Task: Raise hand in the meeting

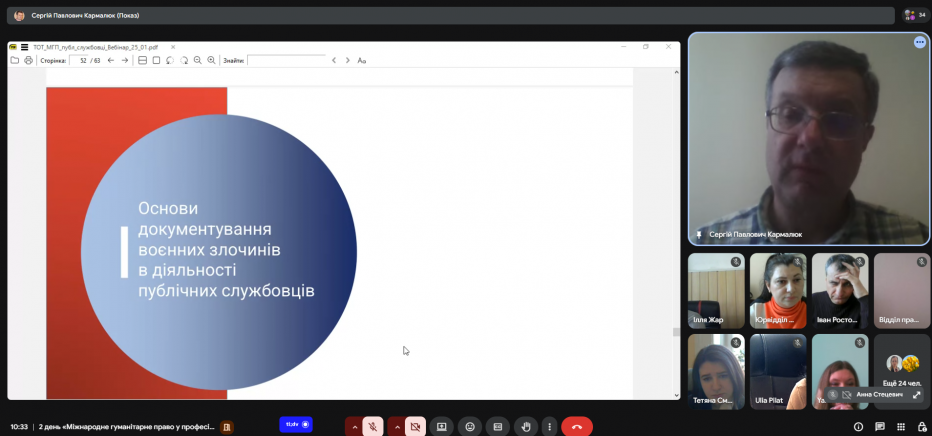Action: coord(525,426)
